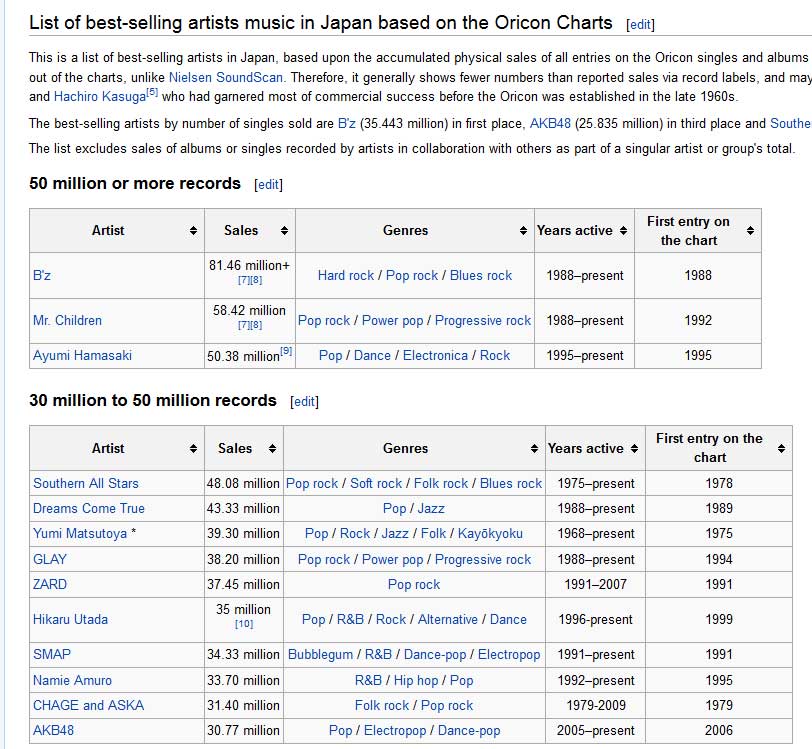The width and height of the screenshot is (812, 749).
Task: Open GLAY artist link
Action: pyautogui.click(x=50, y=559)
